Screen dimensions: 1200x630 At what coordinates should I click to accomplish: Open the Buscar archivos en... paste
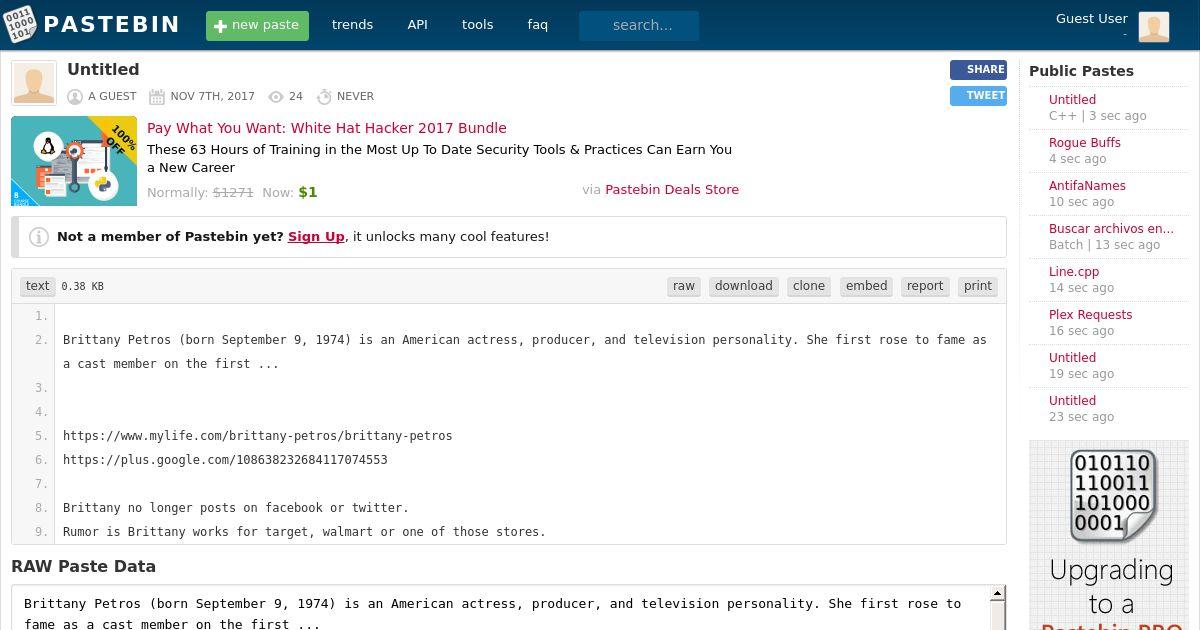(1111, 229)
